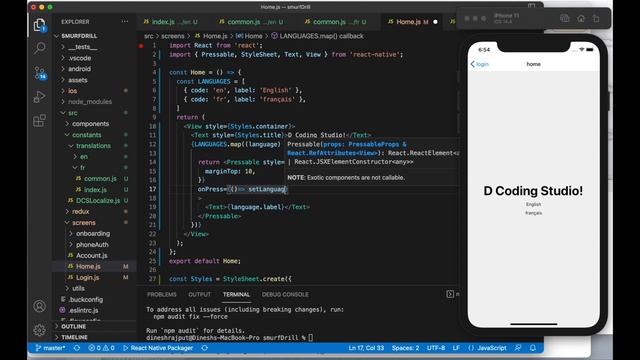Click the breakpoint red dot on line 1
This screenshot has height=360, width=640.
141,46
